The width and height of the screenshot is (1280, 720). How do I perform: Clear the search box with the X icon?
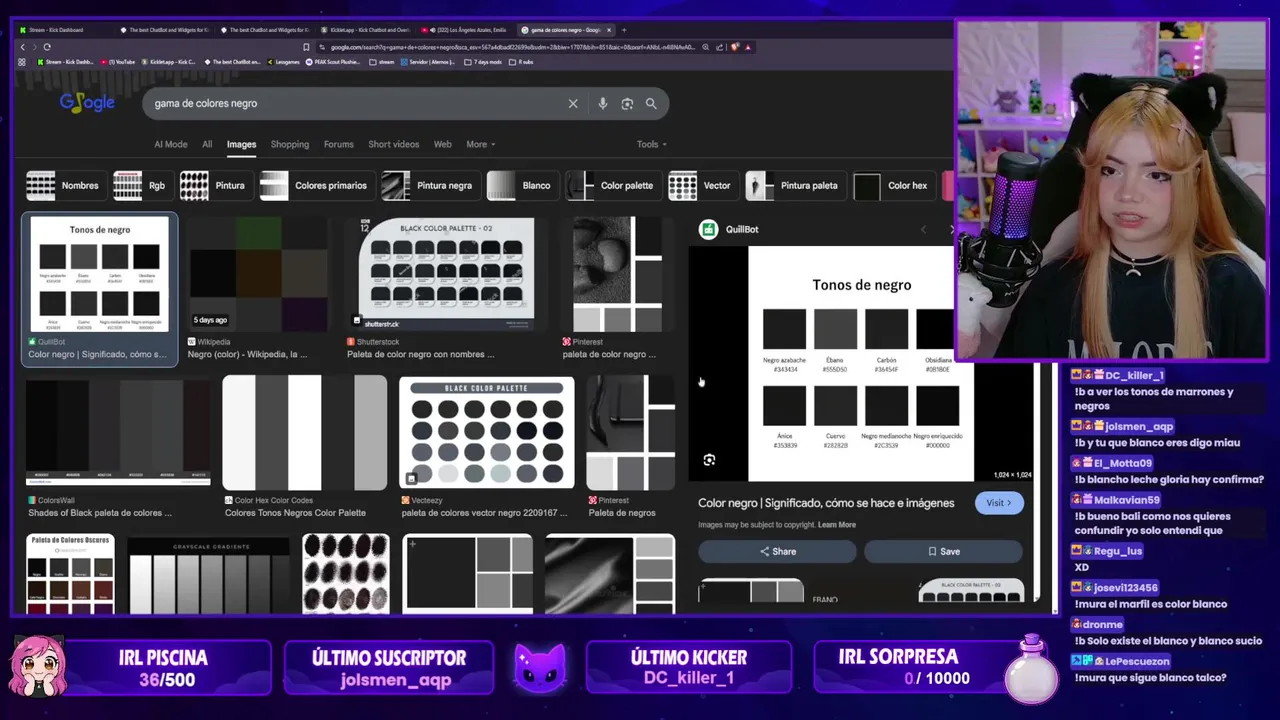point(573,103)
